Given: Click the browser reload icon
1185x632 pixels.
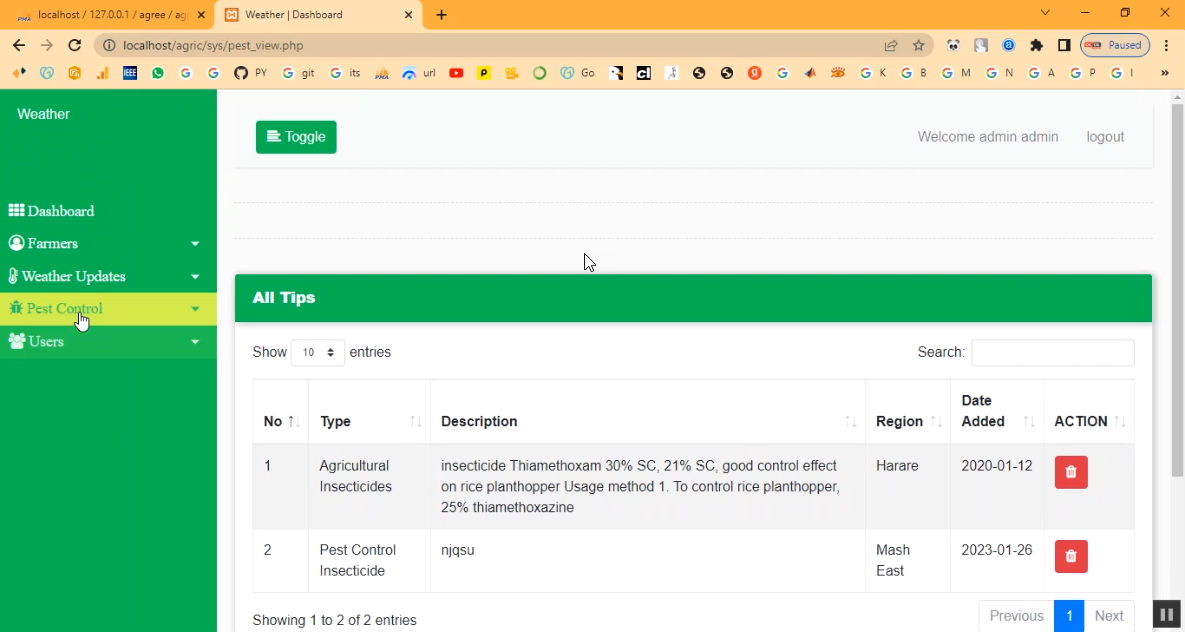Looking at the screenshot, I should click(74, 45).
